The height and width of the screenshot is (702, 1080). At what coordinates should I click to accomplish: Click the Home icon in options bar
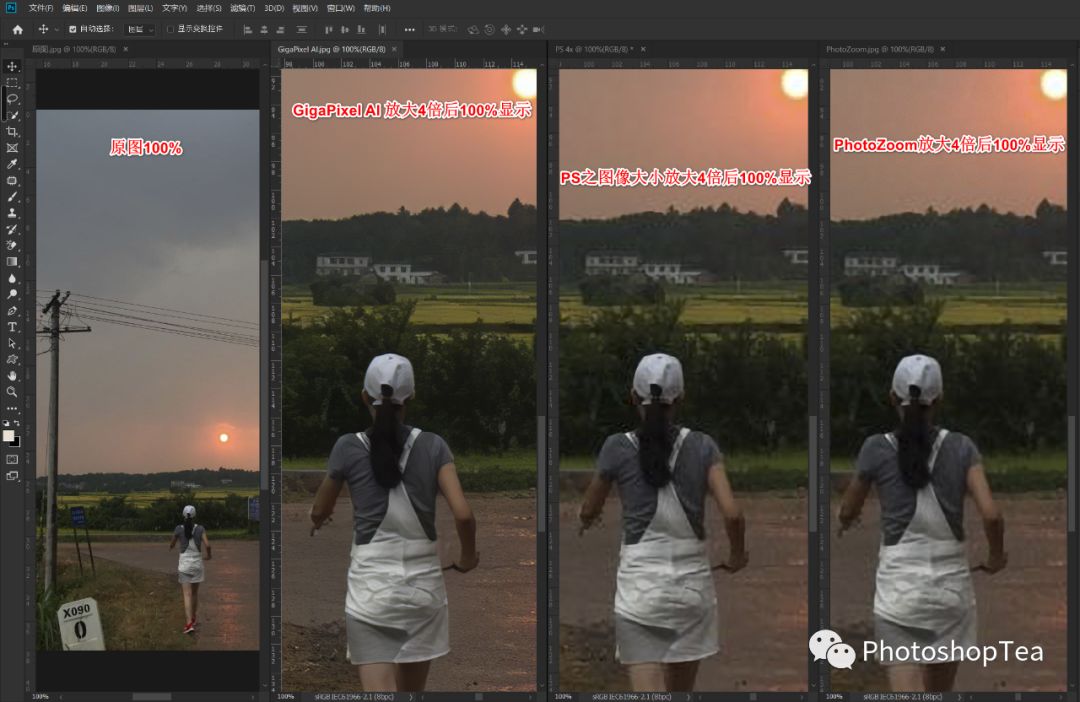(18, 30)
